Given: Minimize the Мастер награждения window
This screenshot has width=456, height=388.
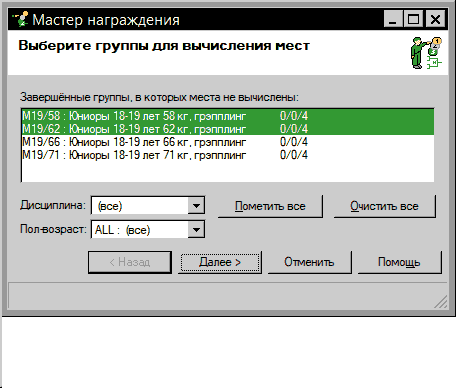Looking at the screenshot, I should pyautogui.click(x=393, y=19).
